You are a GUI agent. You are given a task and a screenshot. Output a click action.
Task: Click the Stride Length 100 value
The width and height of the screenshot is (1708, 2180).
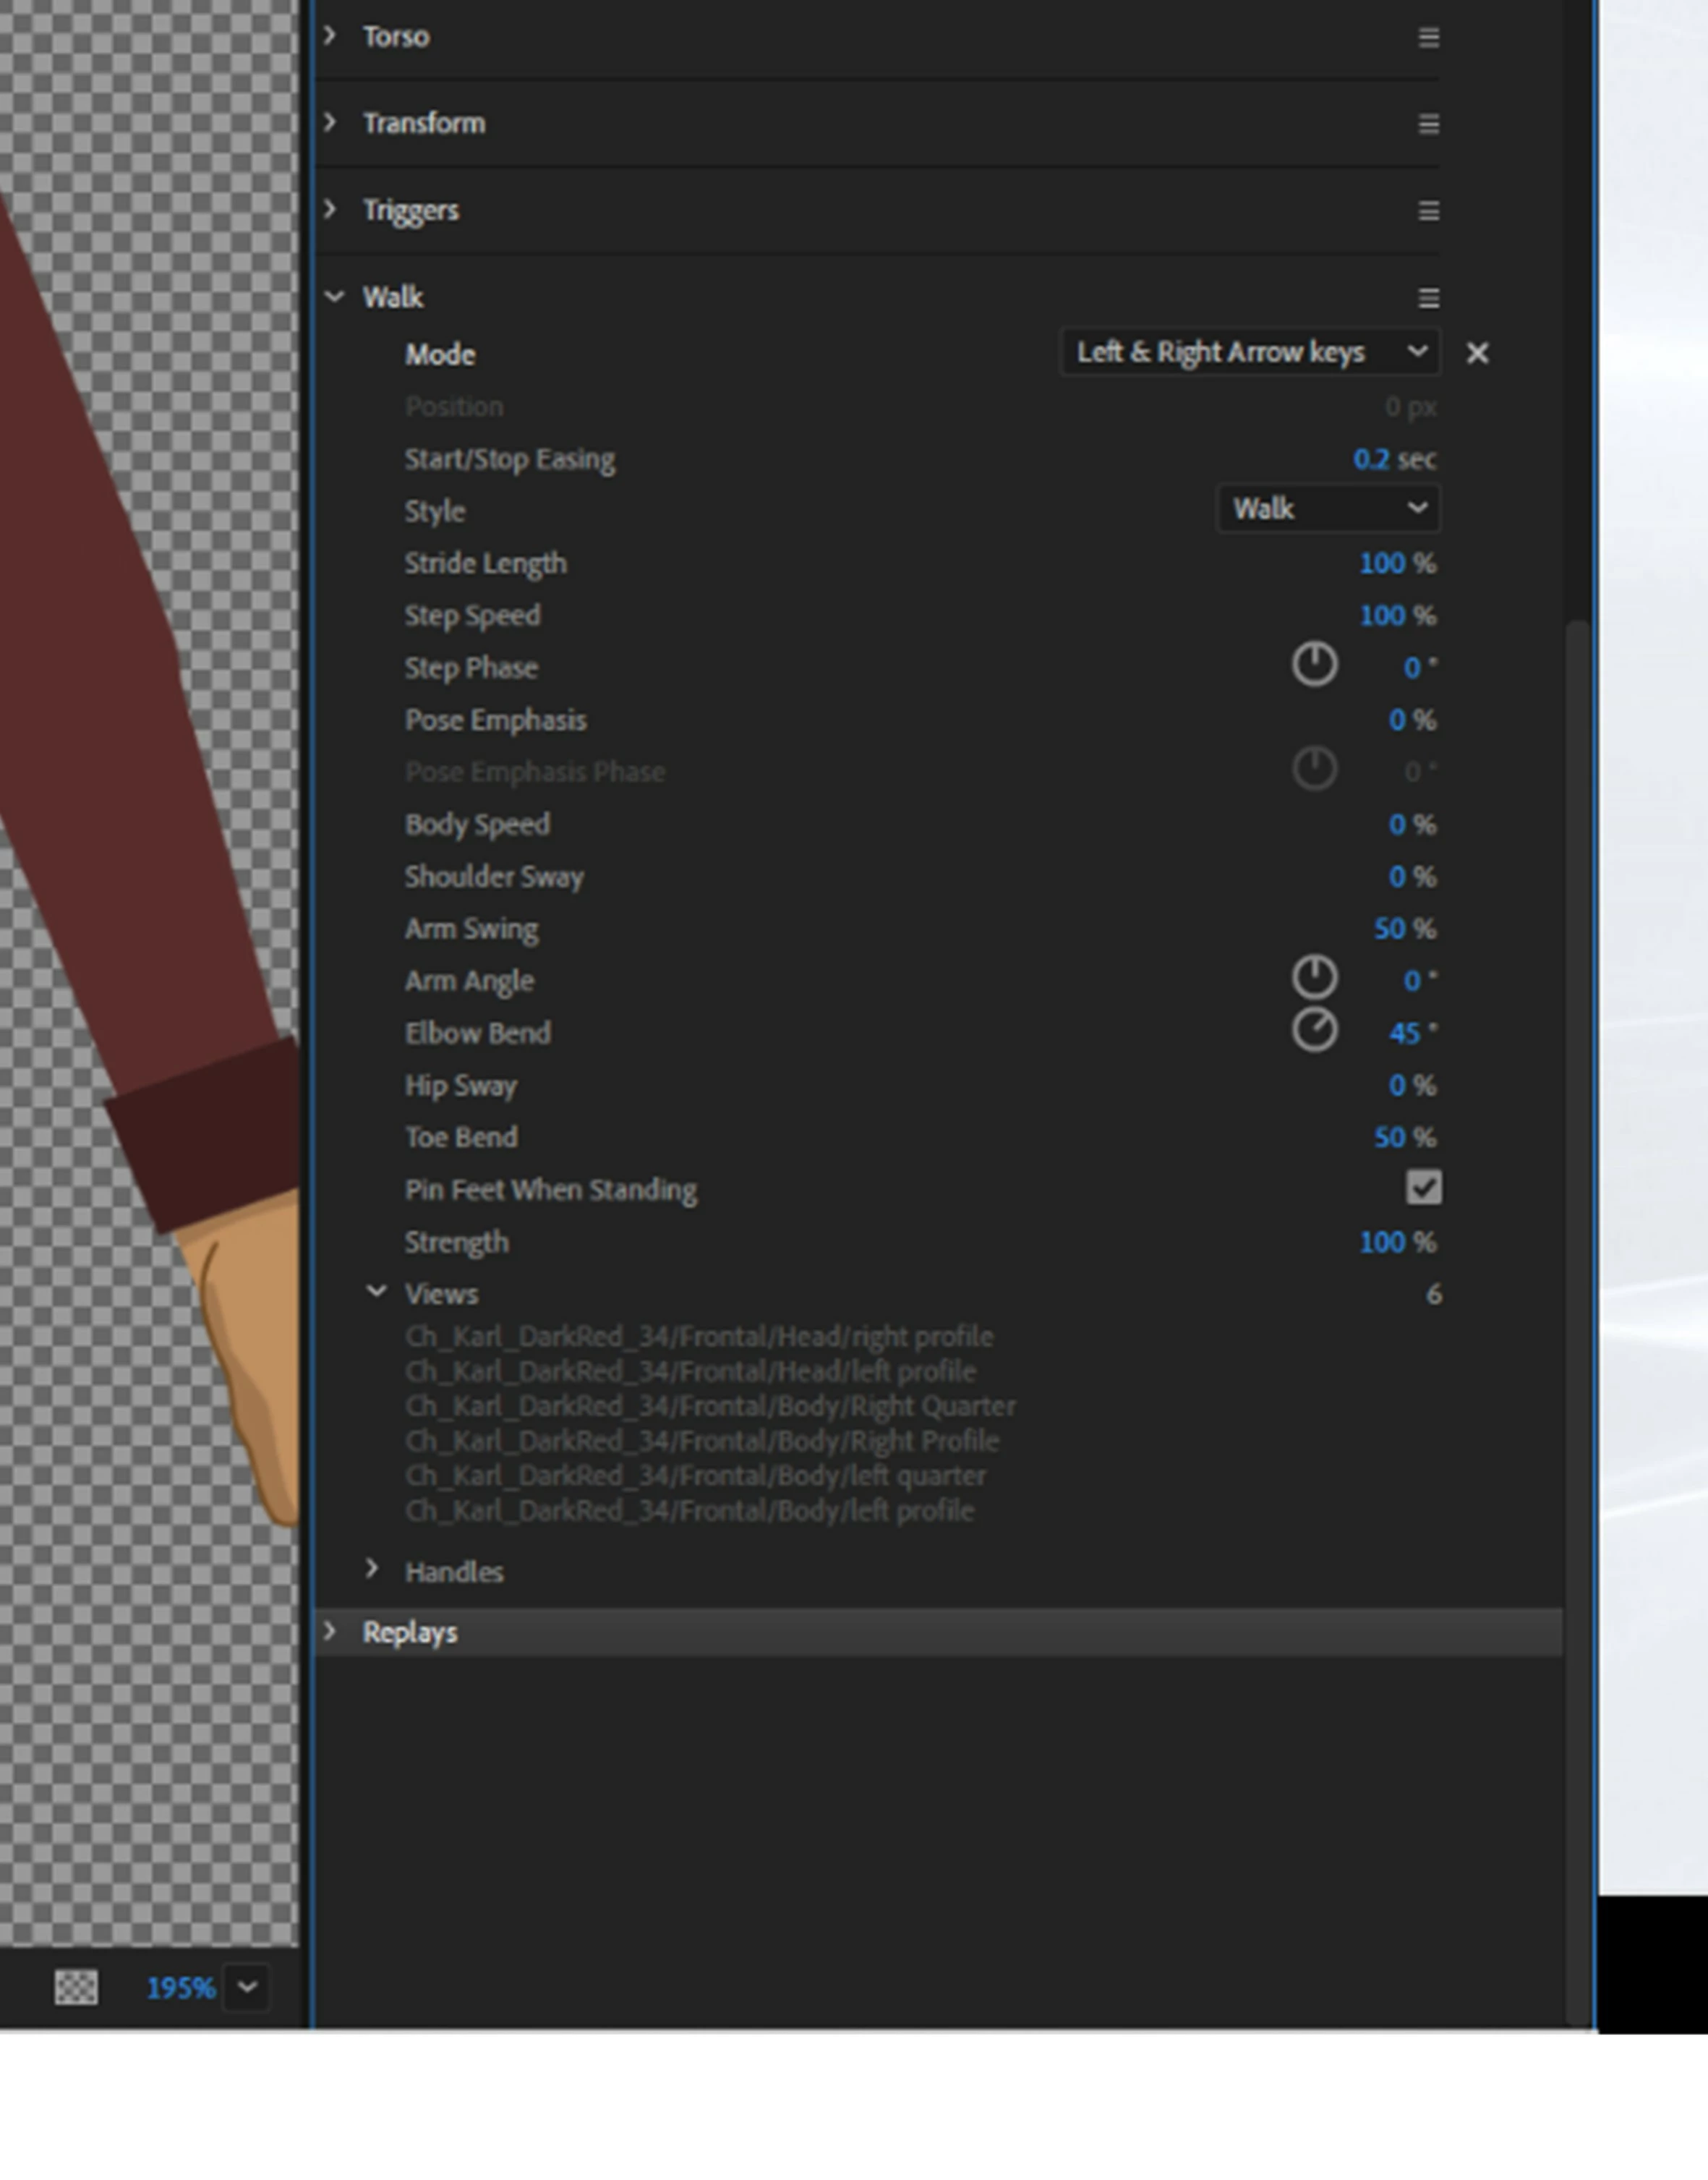1382,563
